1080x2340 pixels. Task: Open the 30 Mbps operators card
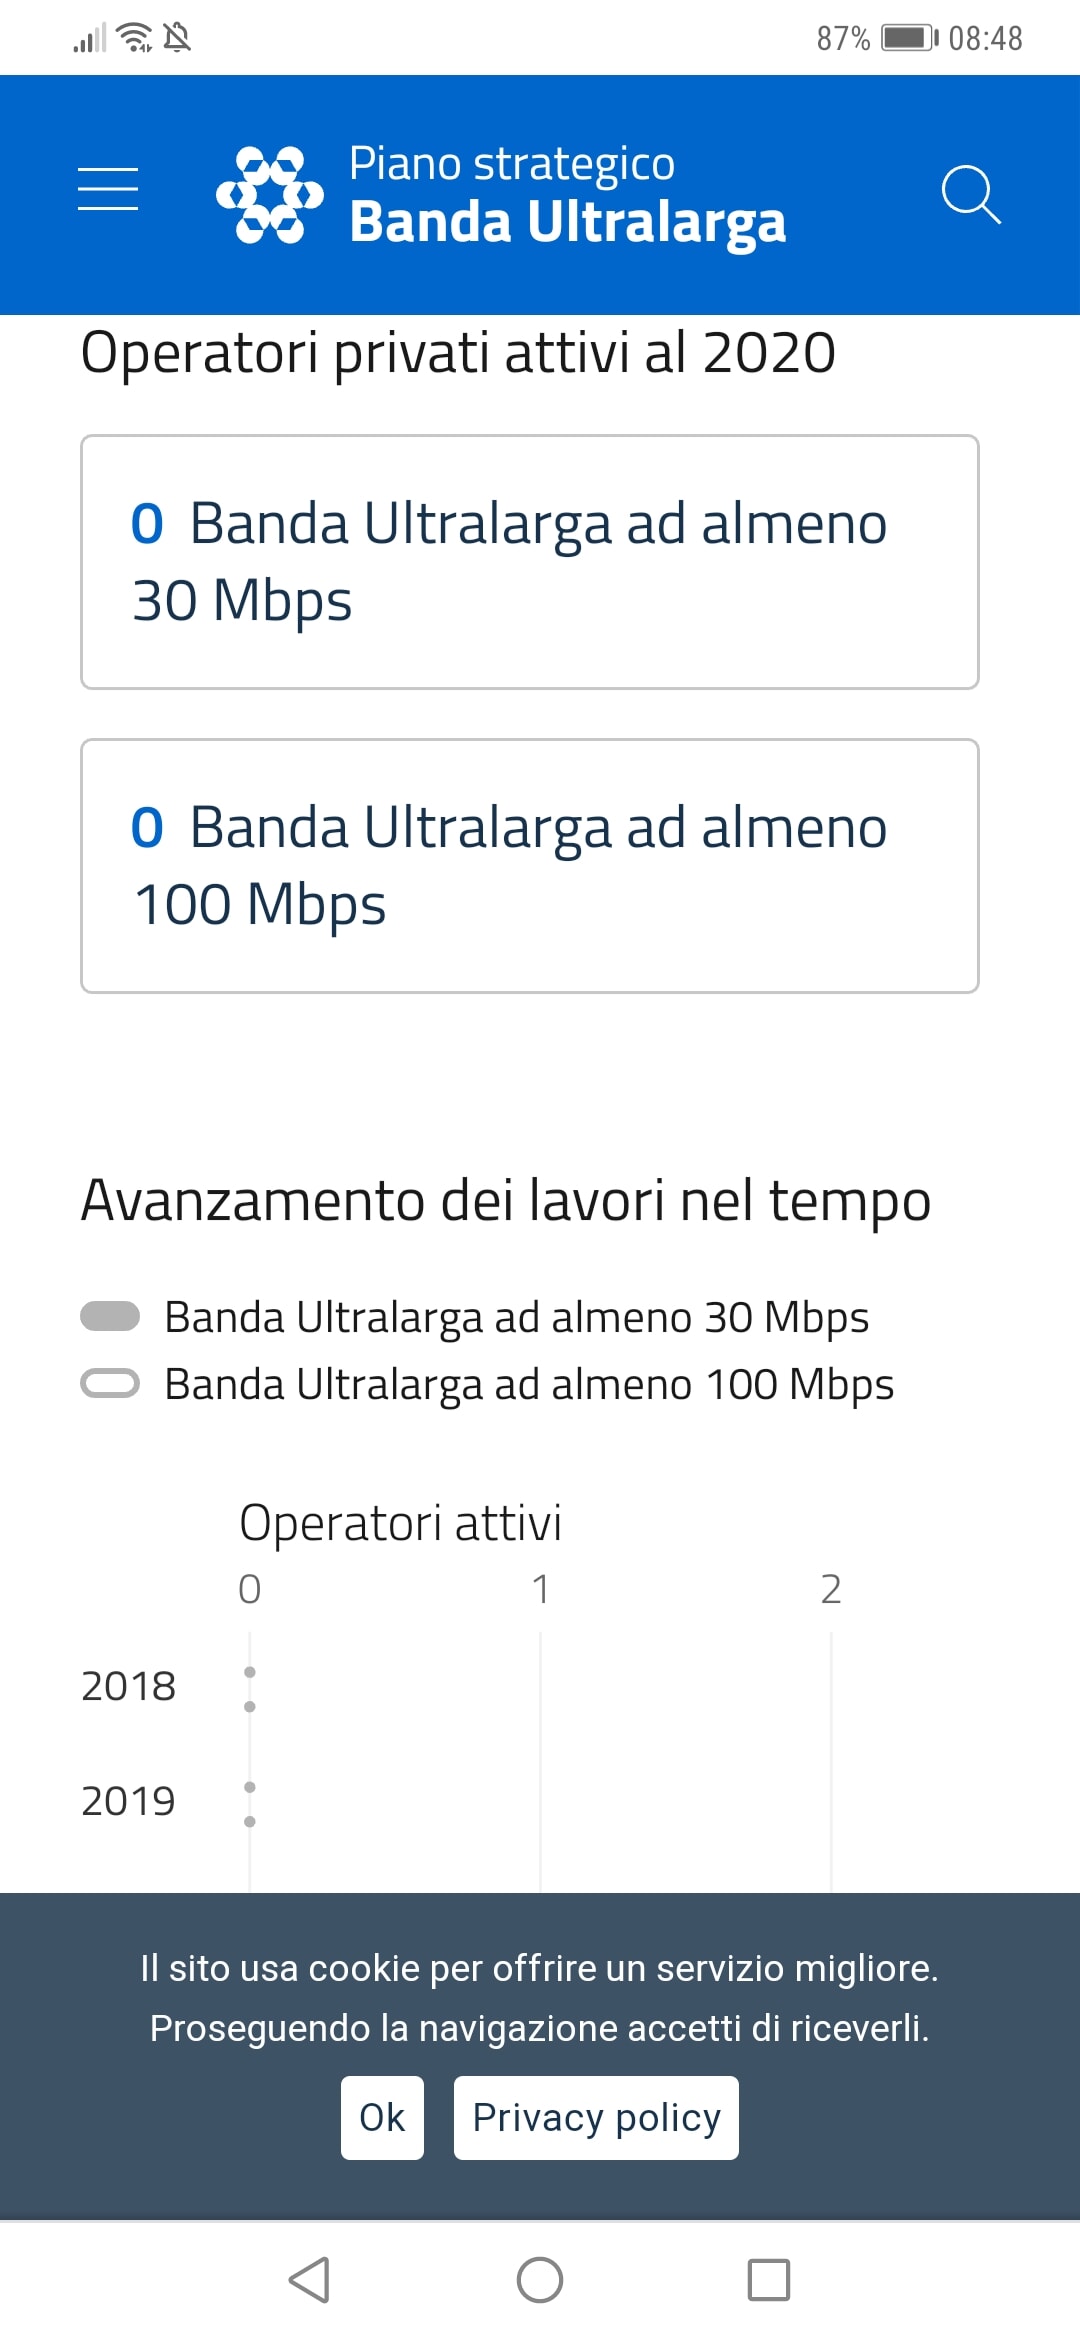pos(529,562)
